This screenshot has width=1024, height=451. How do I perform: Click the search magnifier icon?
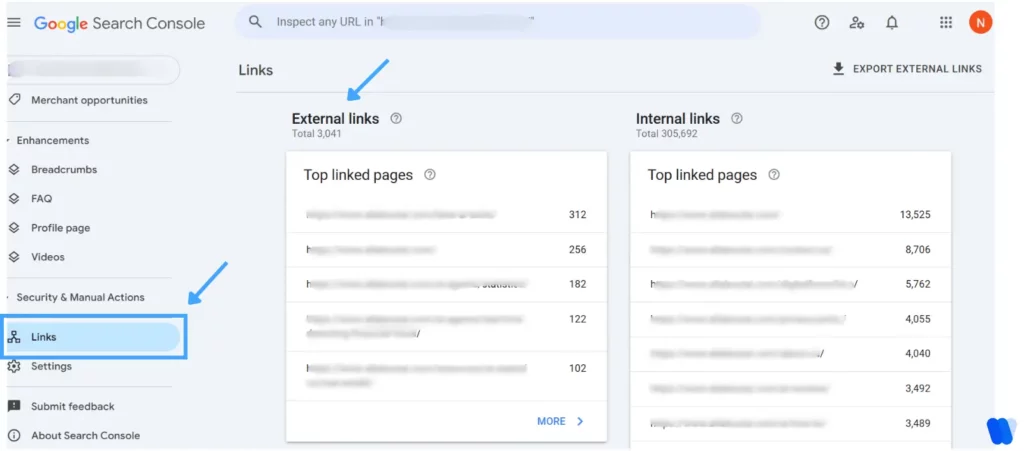pos(255,22)
